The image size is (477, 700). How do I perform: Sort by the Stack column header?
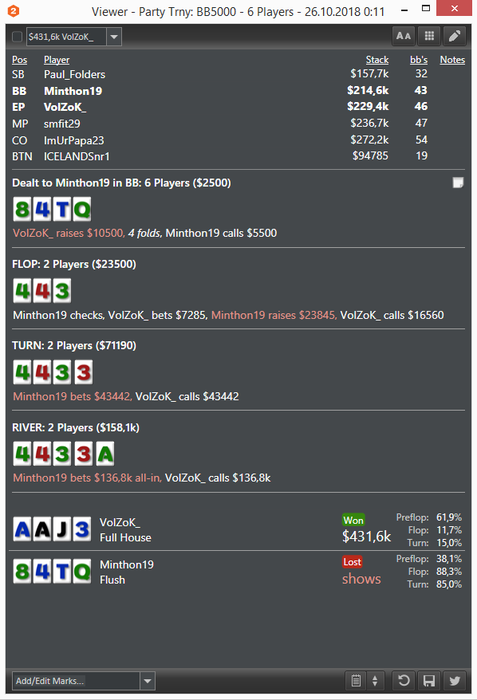click(377, 60)
